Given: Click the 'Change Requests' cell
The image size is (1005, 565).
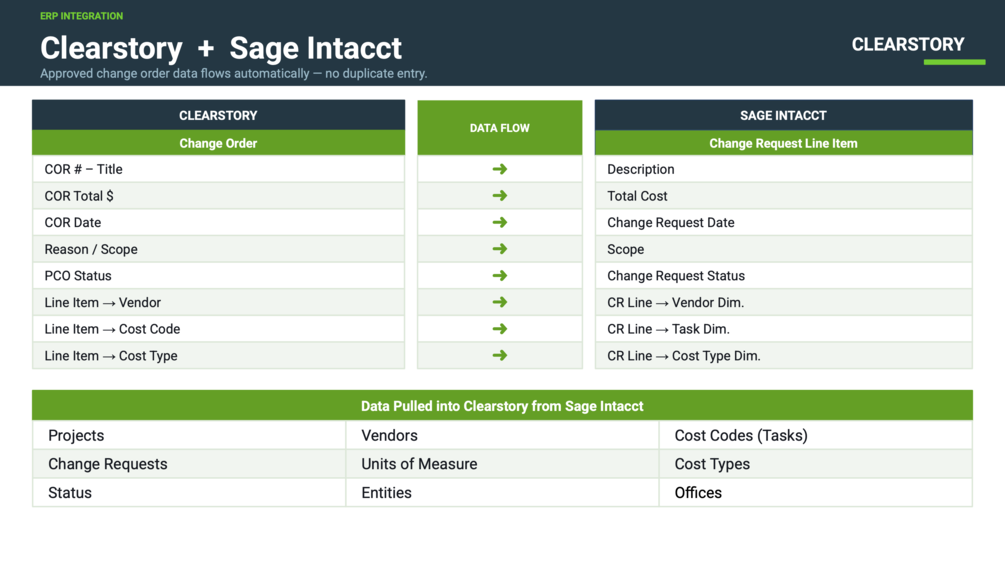Looking at the screenshot, I should point(189,464).
